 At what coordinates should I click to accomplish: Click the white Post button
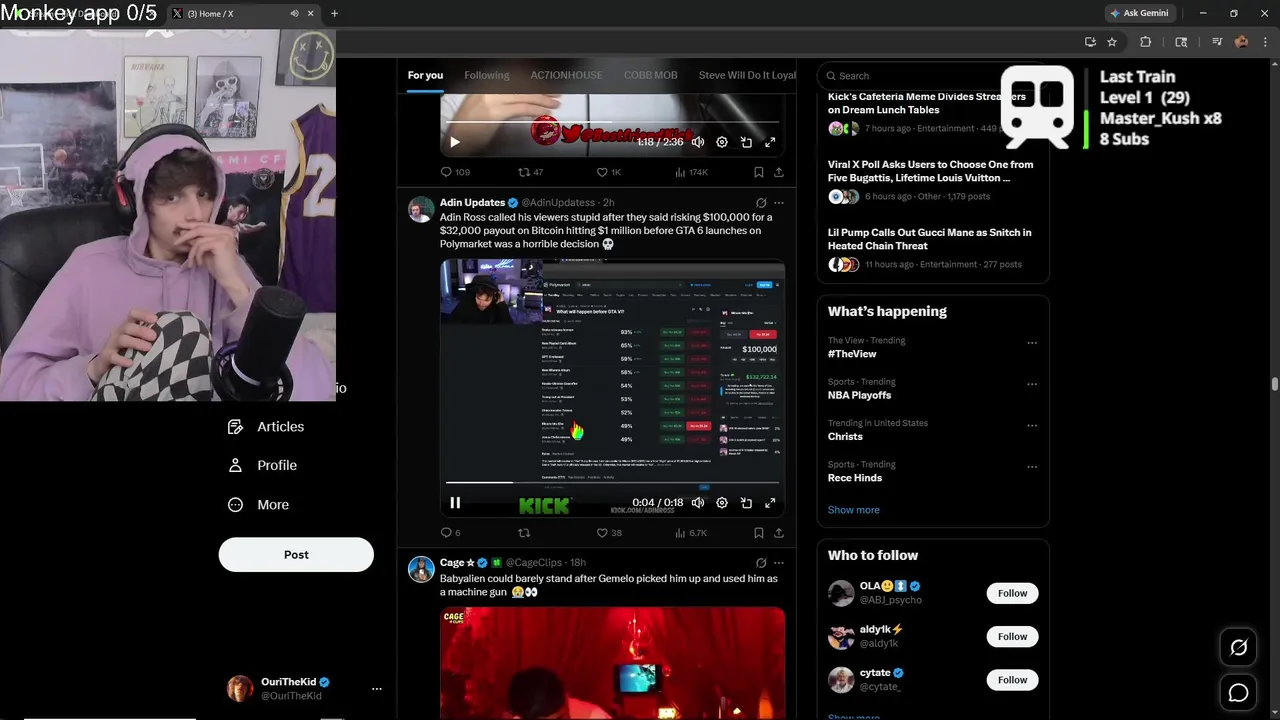[296, 555]
